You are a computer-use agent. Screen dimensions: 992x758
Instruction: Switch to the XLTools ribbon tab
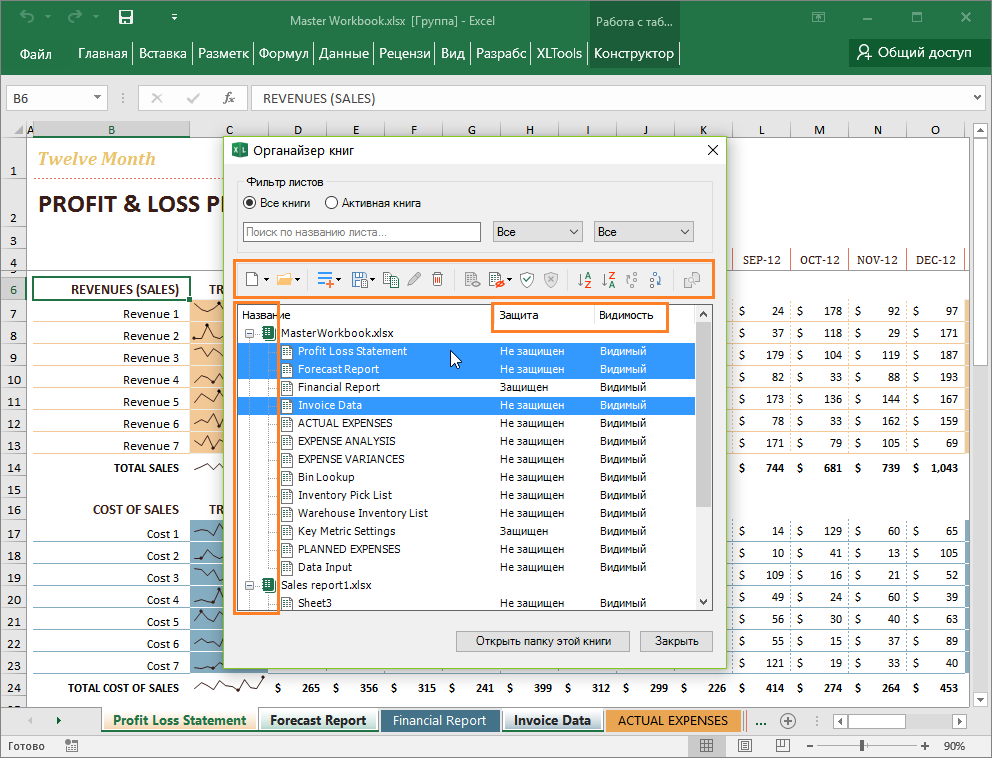click(558, 54)
